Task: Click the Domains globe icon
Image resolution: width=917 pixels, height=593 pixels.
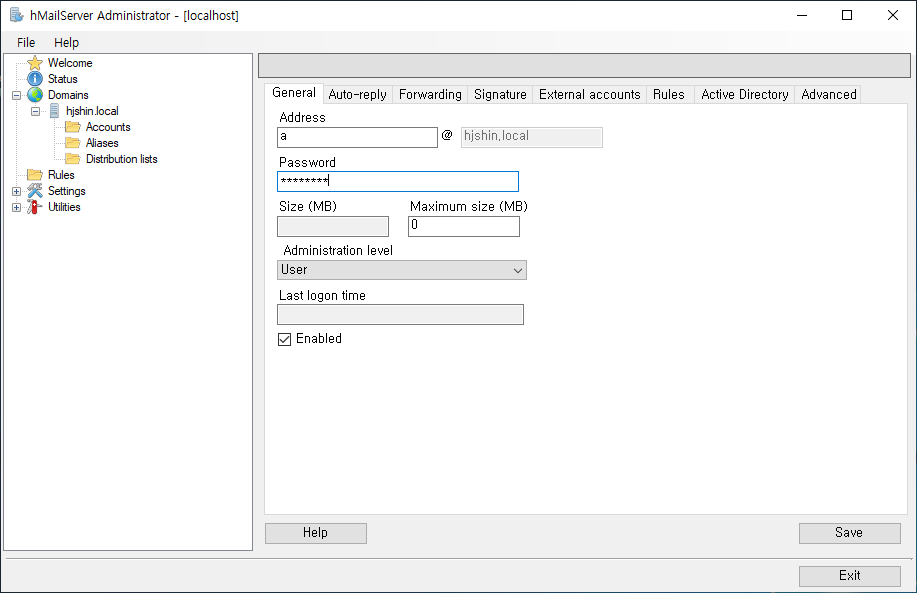Action: [x=35, y=95]
